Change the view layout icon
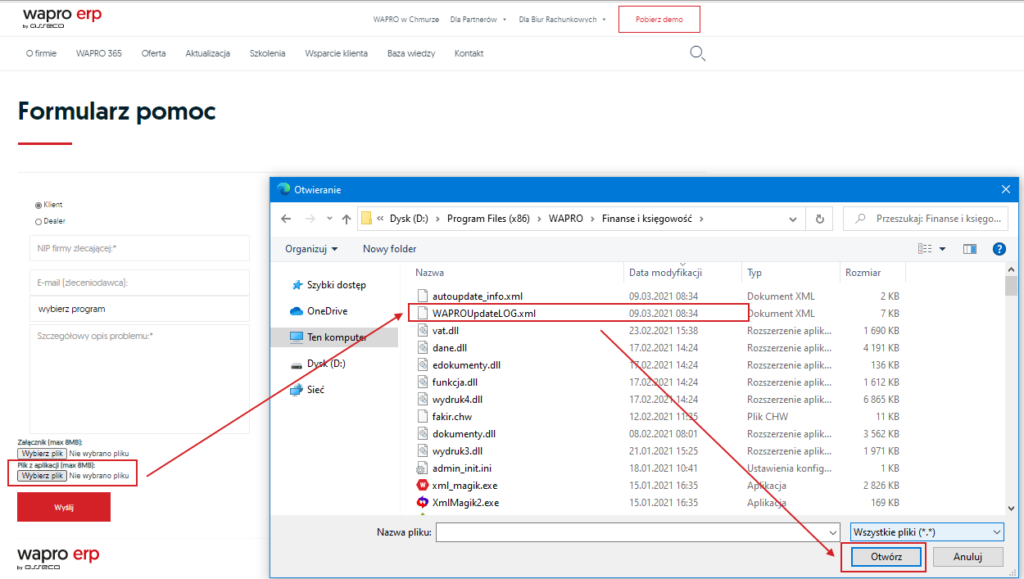The image size is (1024, 579). click(925, 249)
